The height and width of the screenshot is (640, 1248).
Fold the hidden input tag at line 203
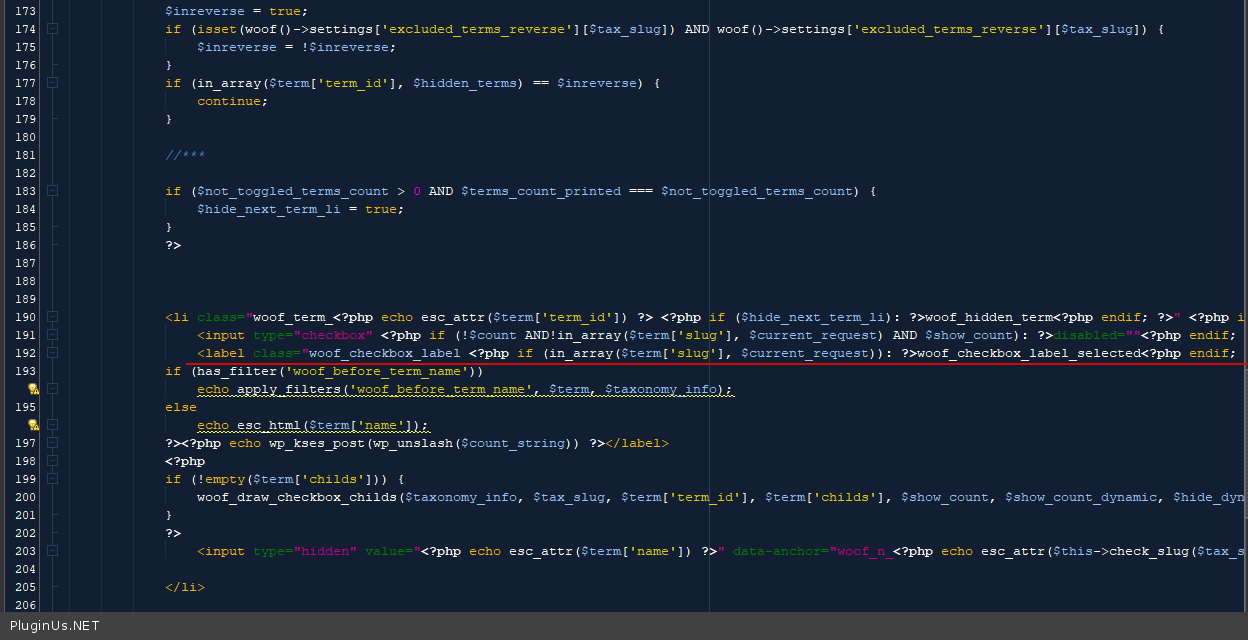[x=52, y=551]
